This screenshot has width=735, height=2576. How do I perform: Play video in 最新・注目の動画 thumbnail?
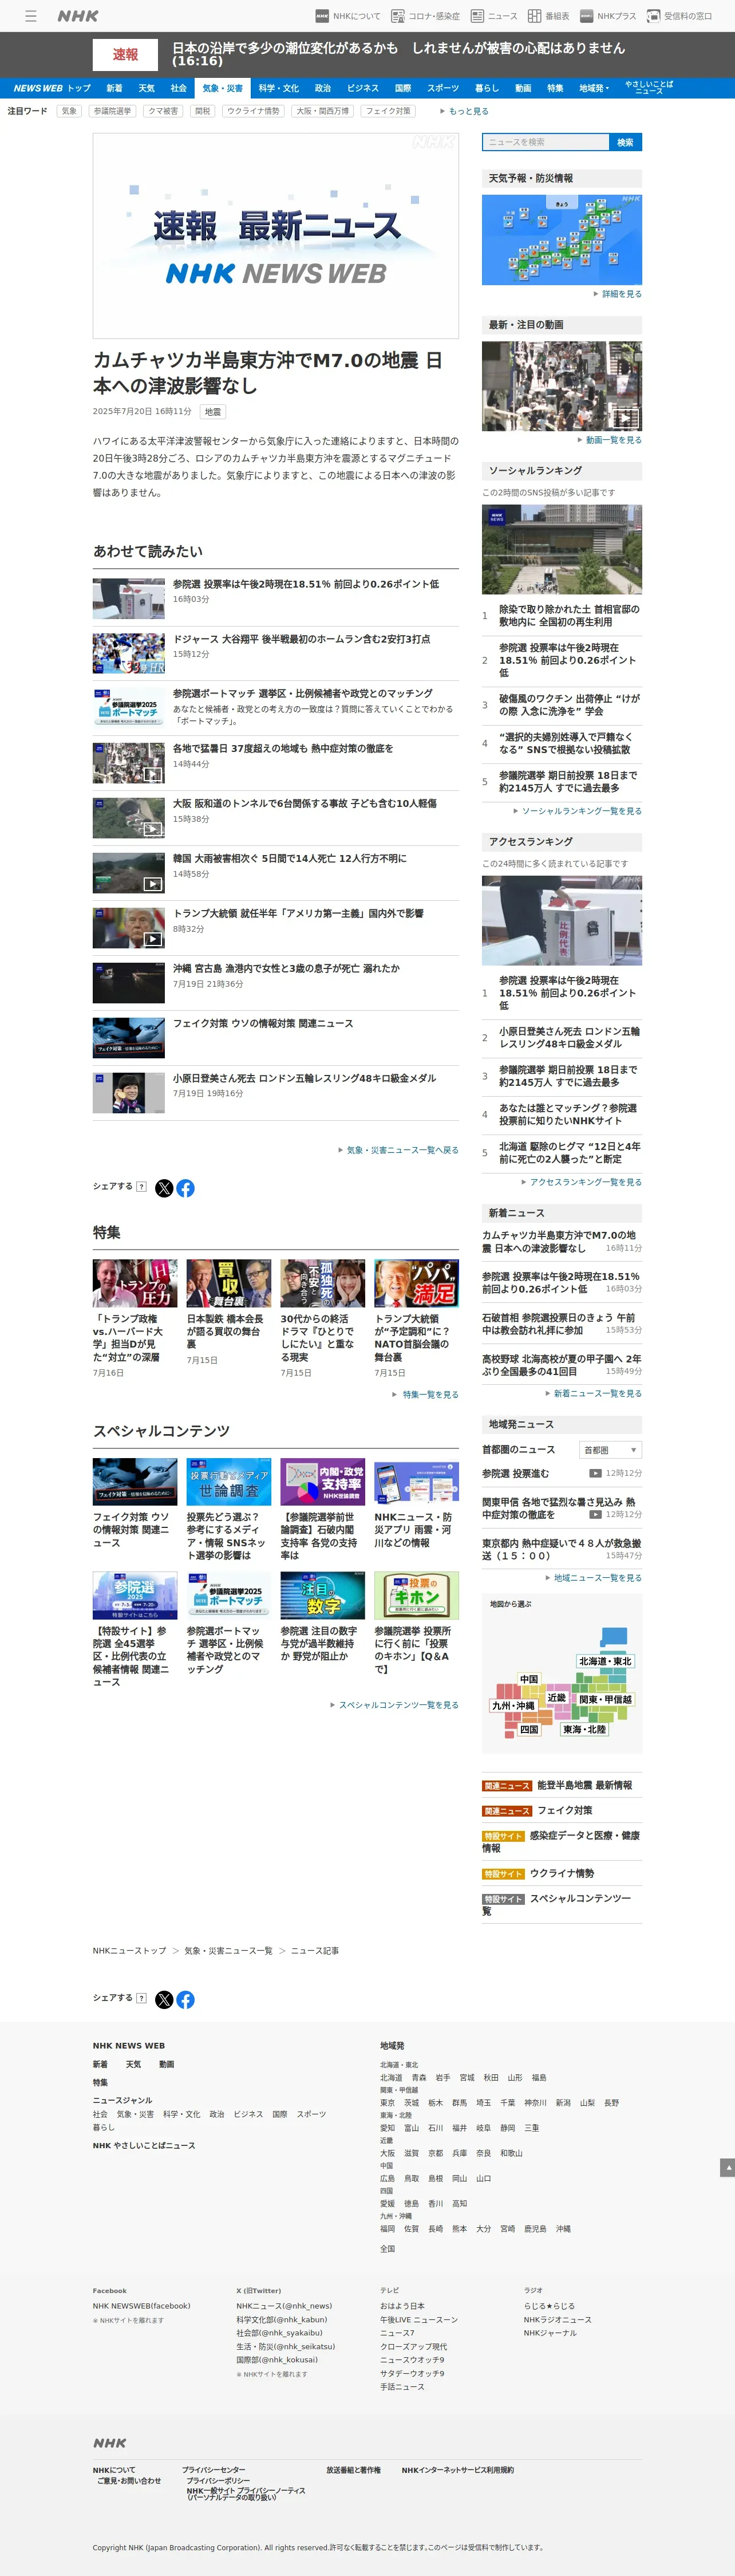click(x=562, y=386)
